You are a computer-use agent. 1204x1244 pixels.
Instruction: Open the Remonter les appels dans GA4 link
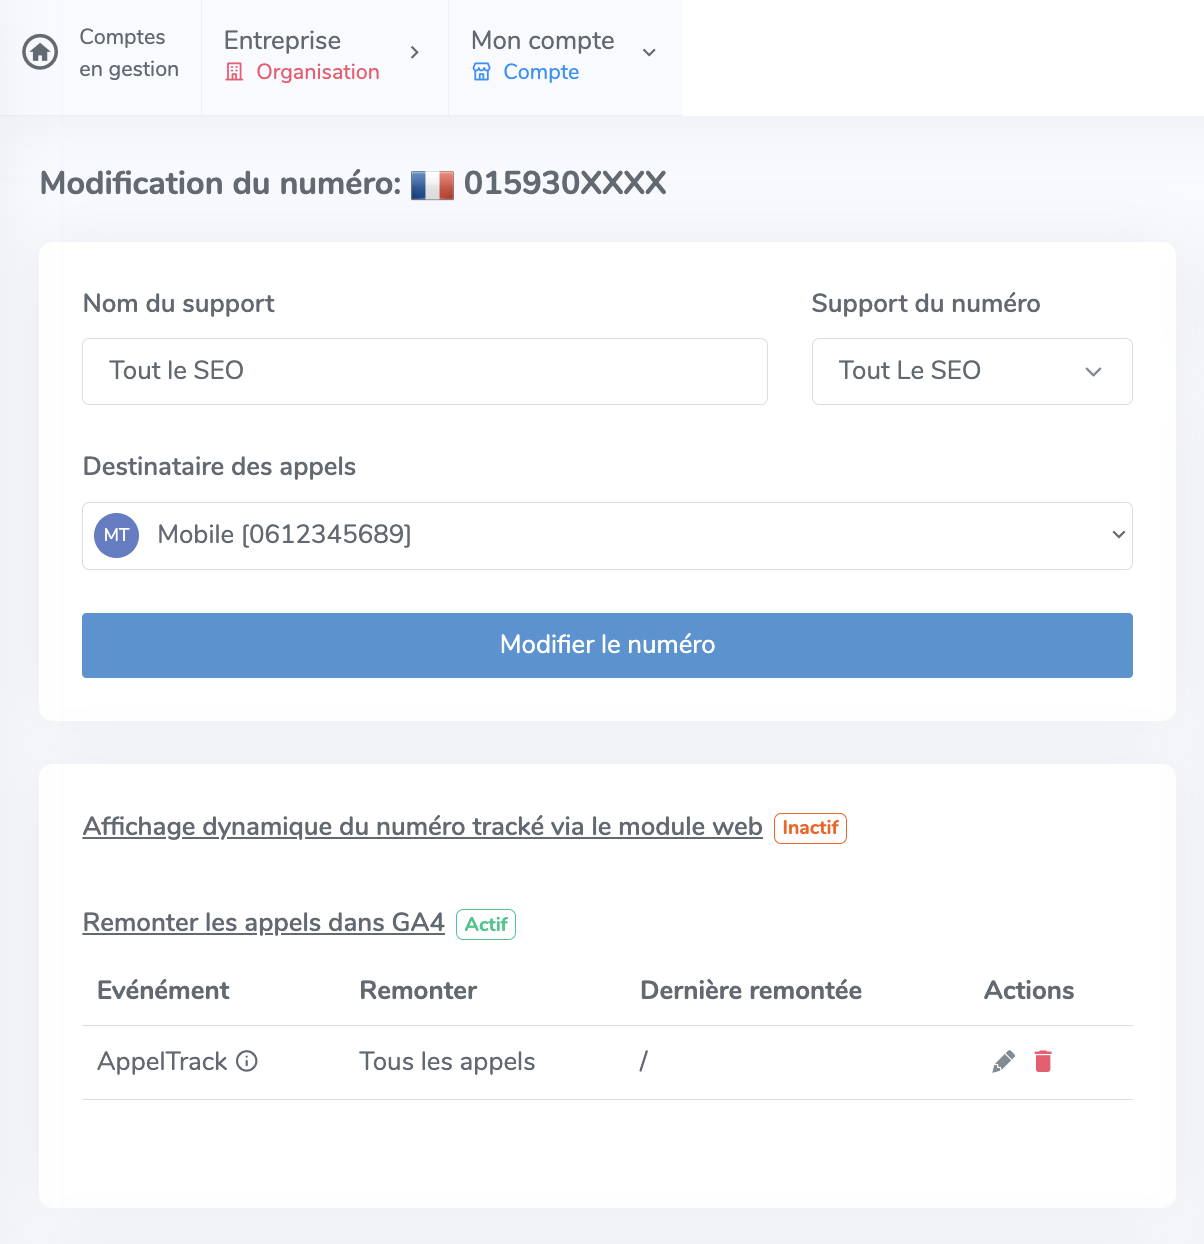[263, 923]
